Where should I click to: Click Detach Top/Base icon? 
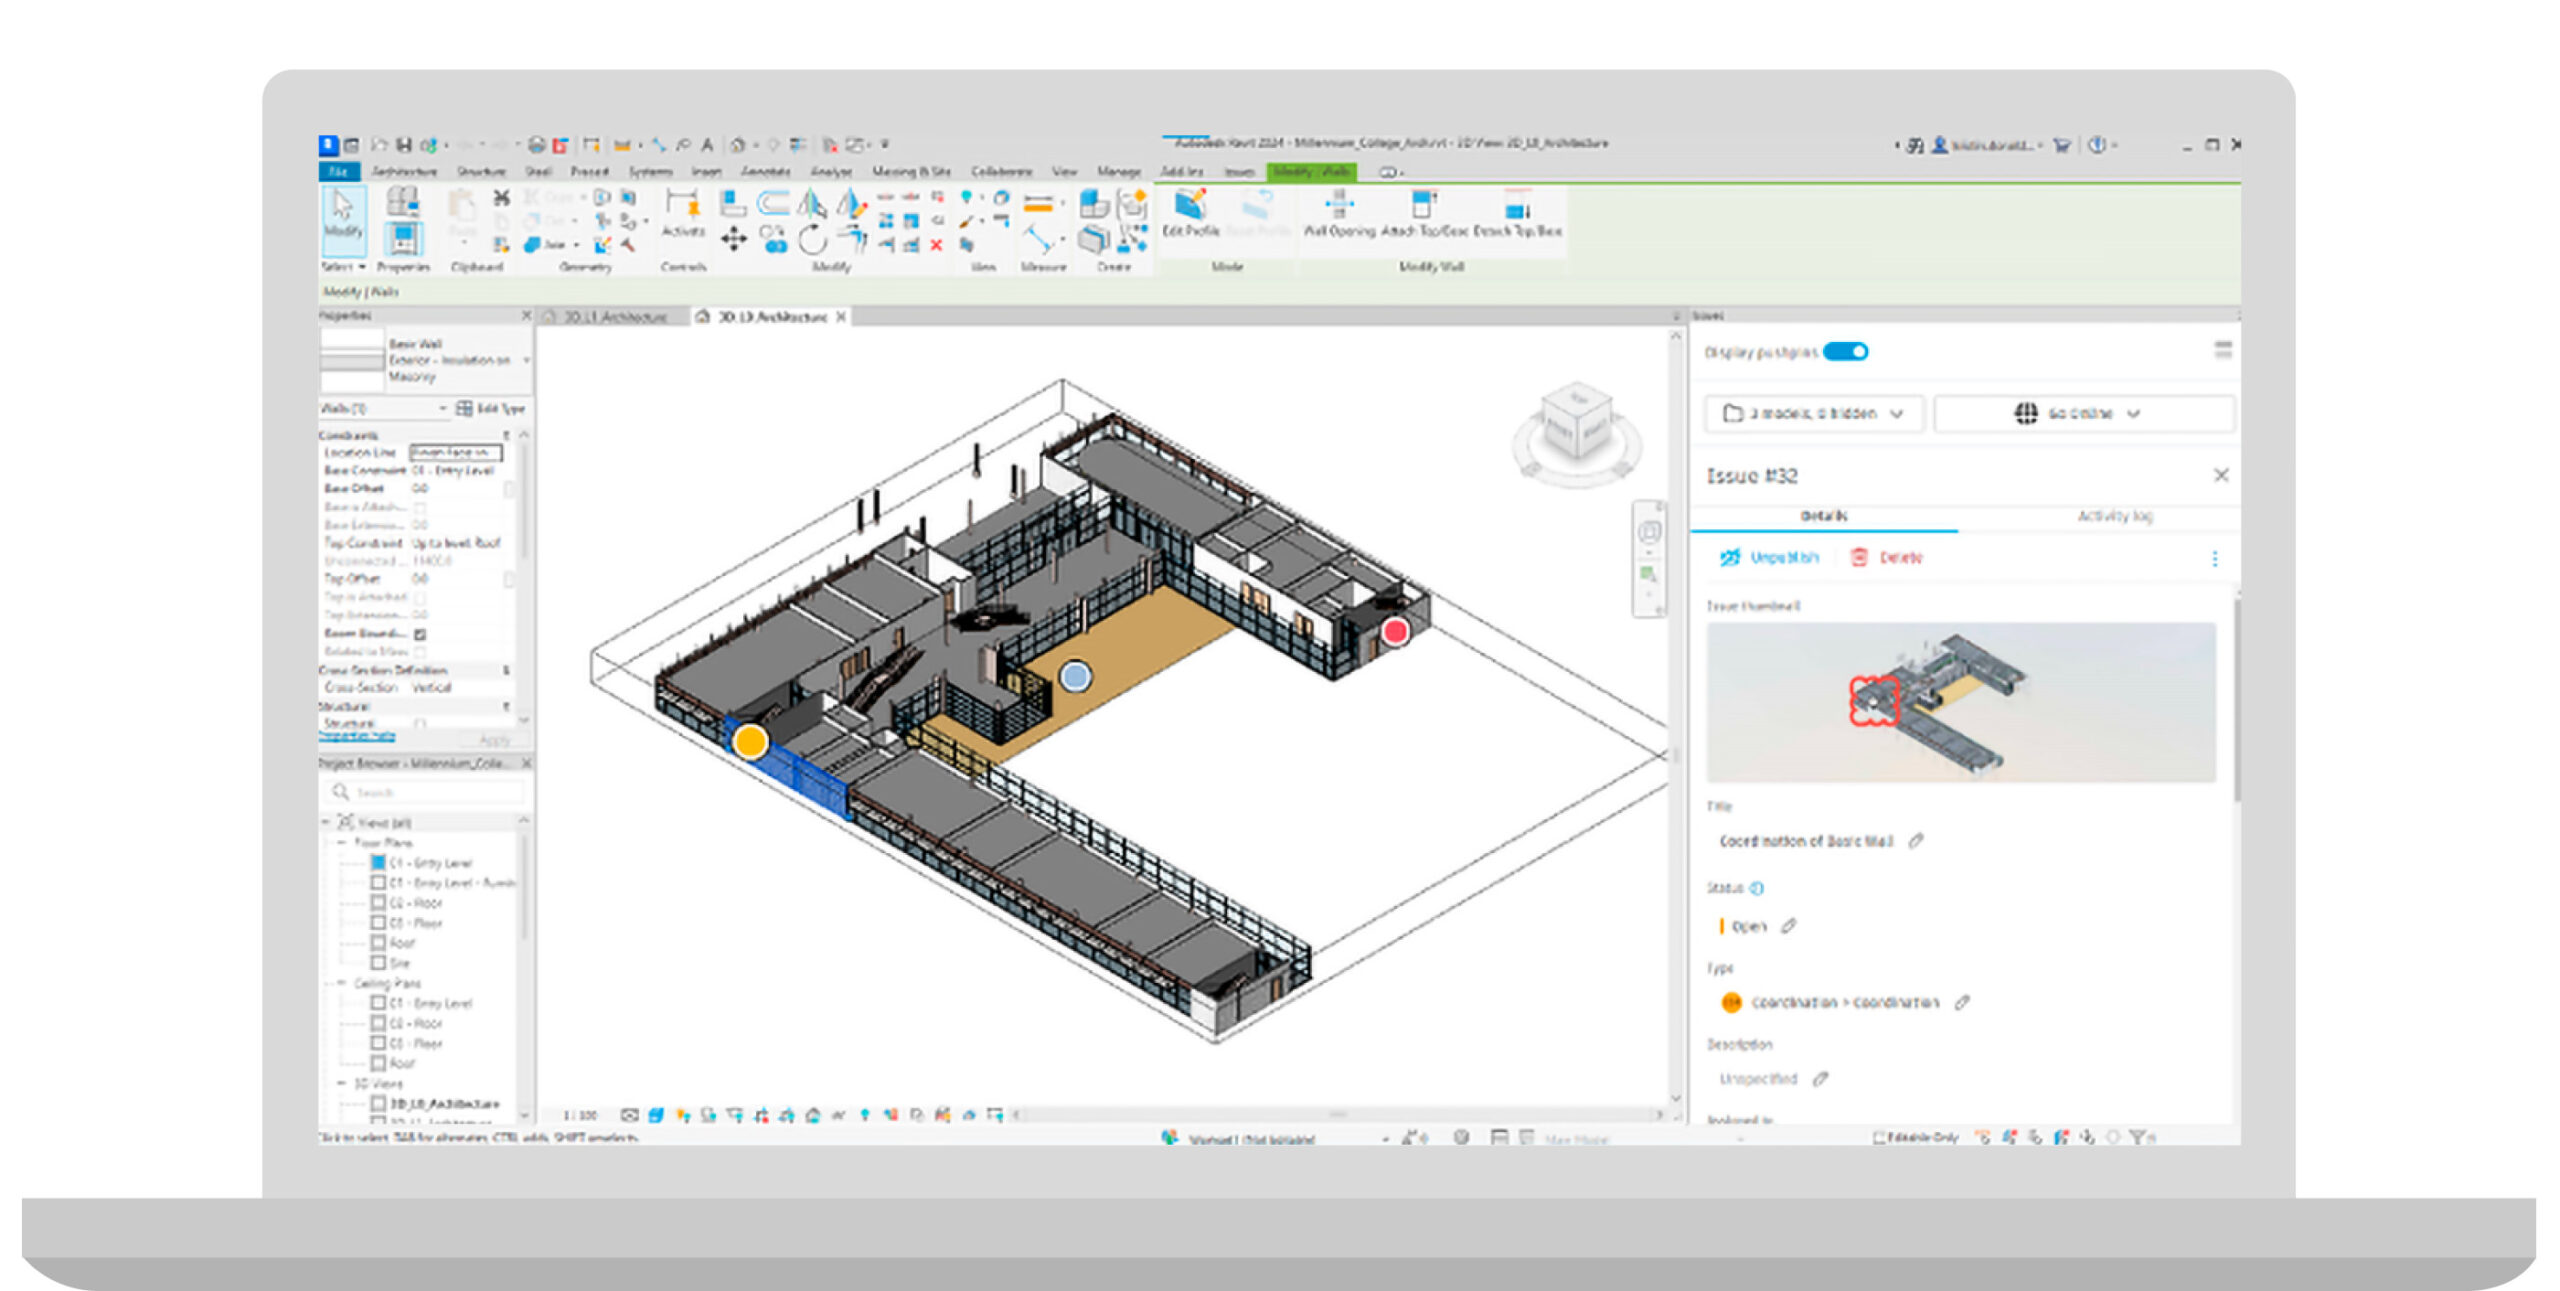point(1516,210)
